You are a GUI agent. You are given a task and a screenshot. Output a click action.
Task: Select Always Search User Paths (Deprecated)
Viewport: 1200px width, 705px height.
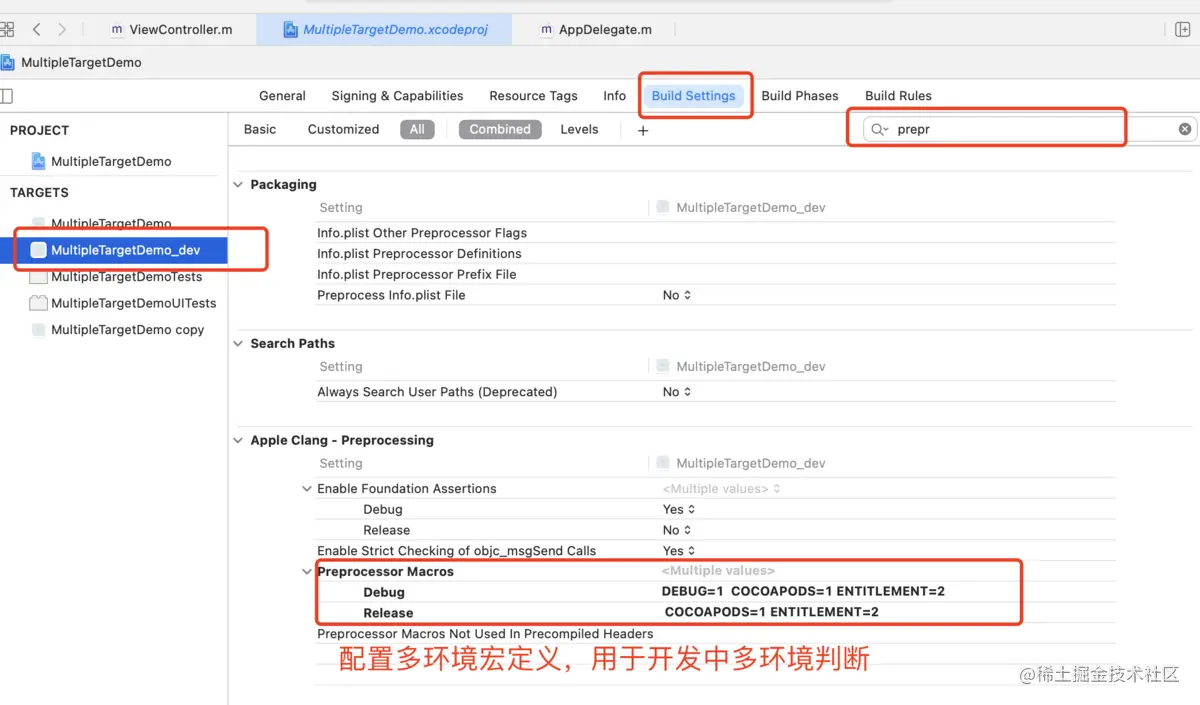click(437, 392)
